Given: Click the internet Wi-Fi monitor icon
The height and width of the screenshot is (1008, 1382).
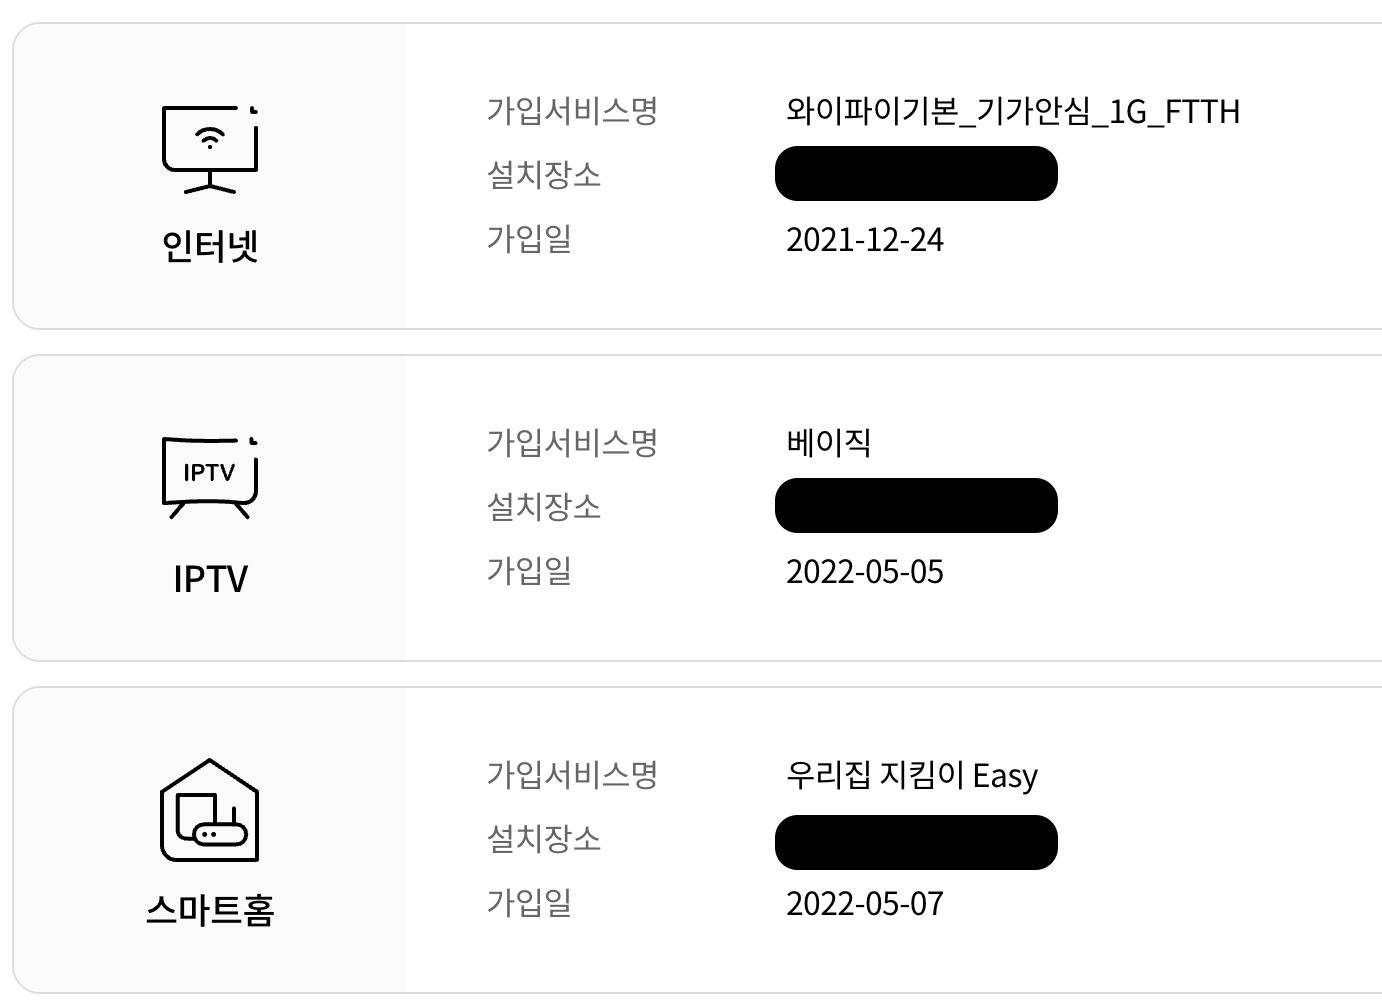Looking at the screenshot, I should pos(210,149).
